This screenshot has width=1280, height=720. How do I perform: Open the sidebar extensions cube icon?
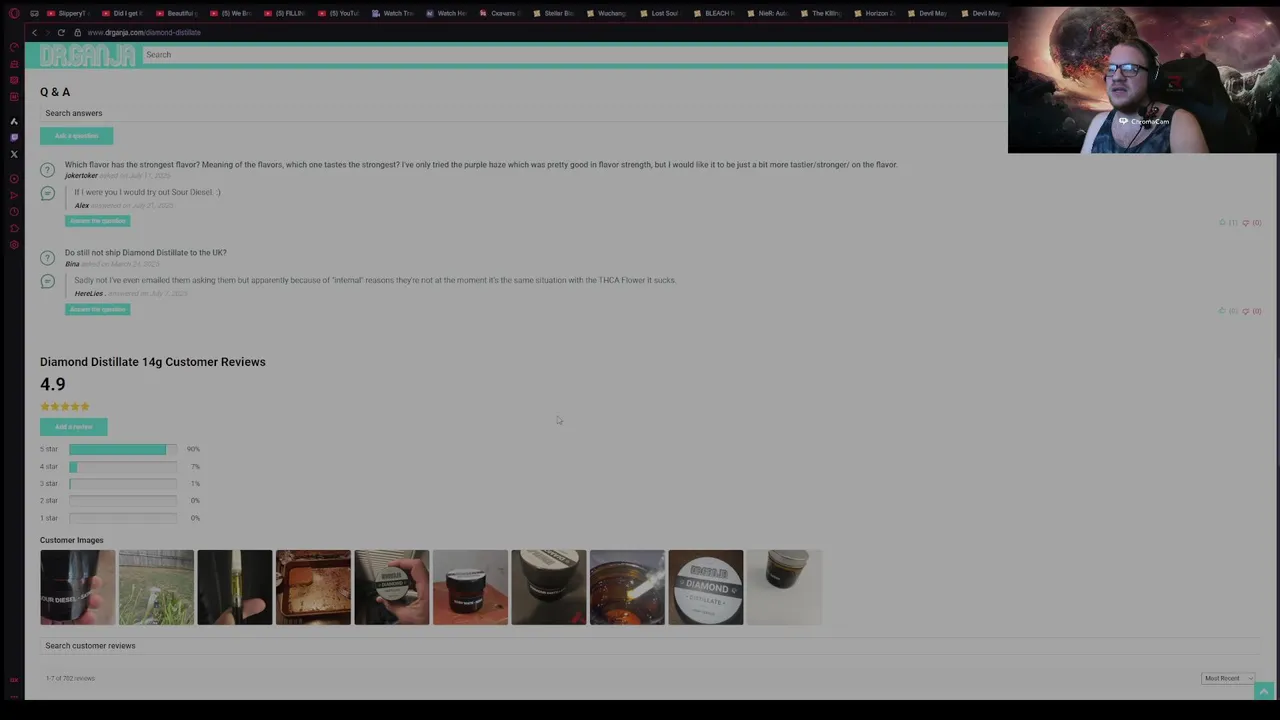(x=14, y=228)
